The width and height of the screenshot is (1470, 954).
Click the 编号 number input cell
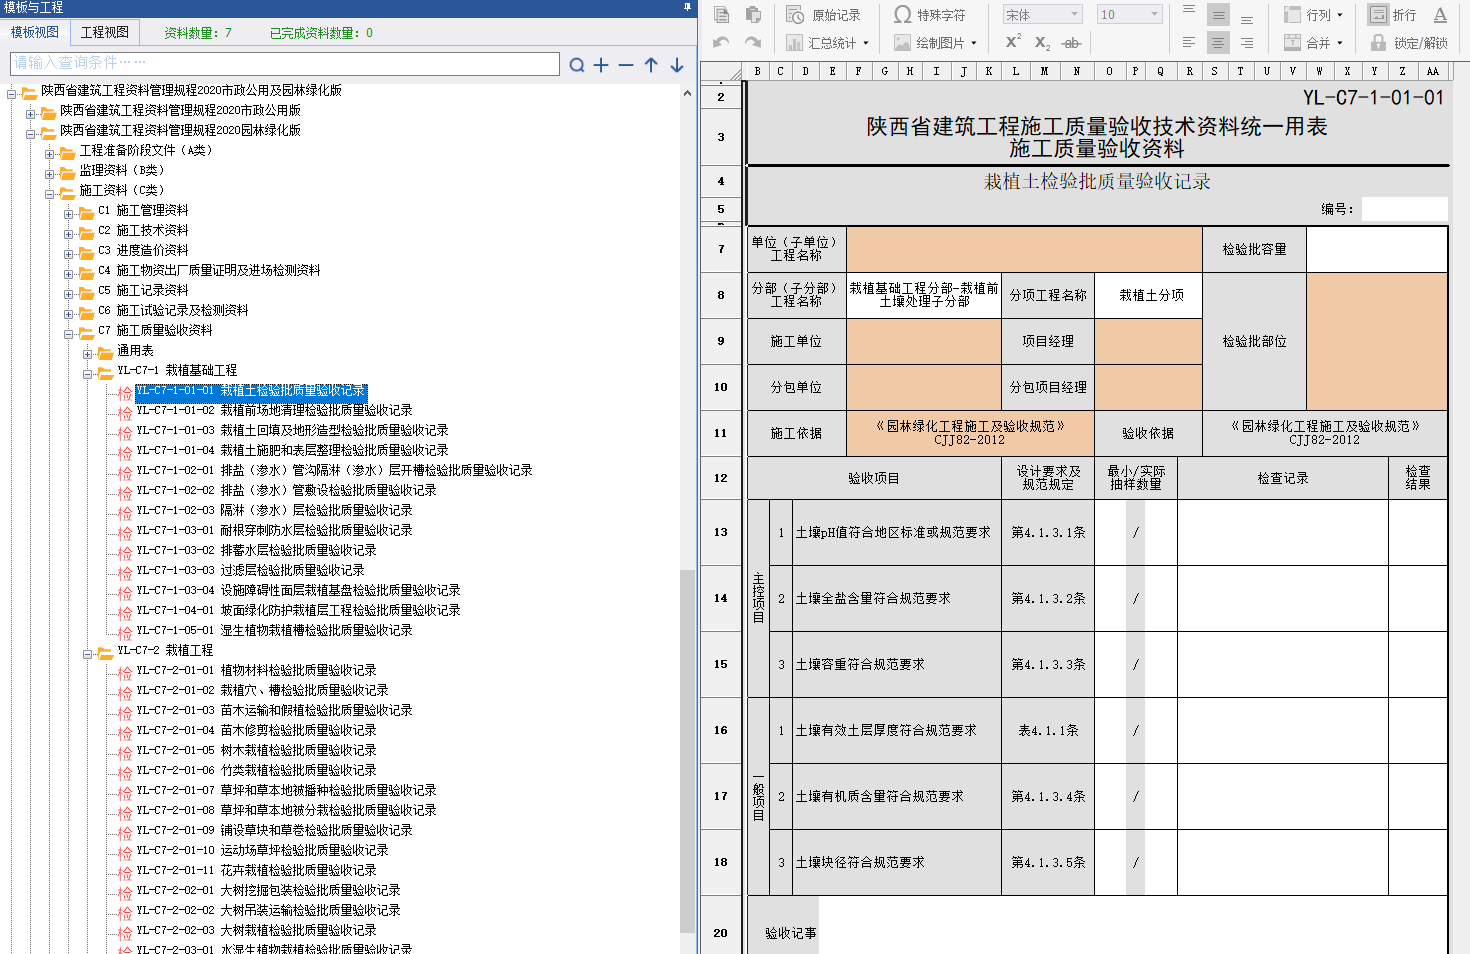(x=1404, y=208)
